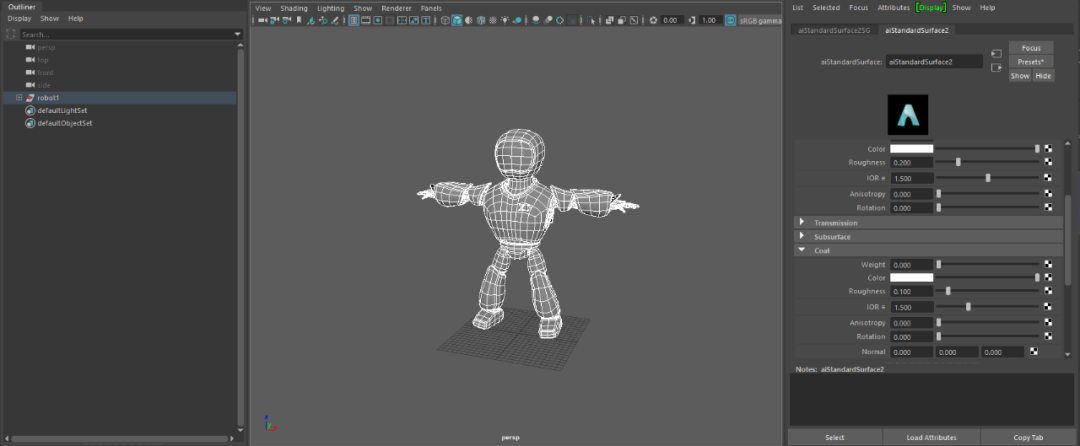Viewport: 1080px width, 446px height.
Task: Click the Exposure icon beside 0.00
Action: (653, 21)
